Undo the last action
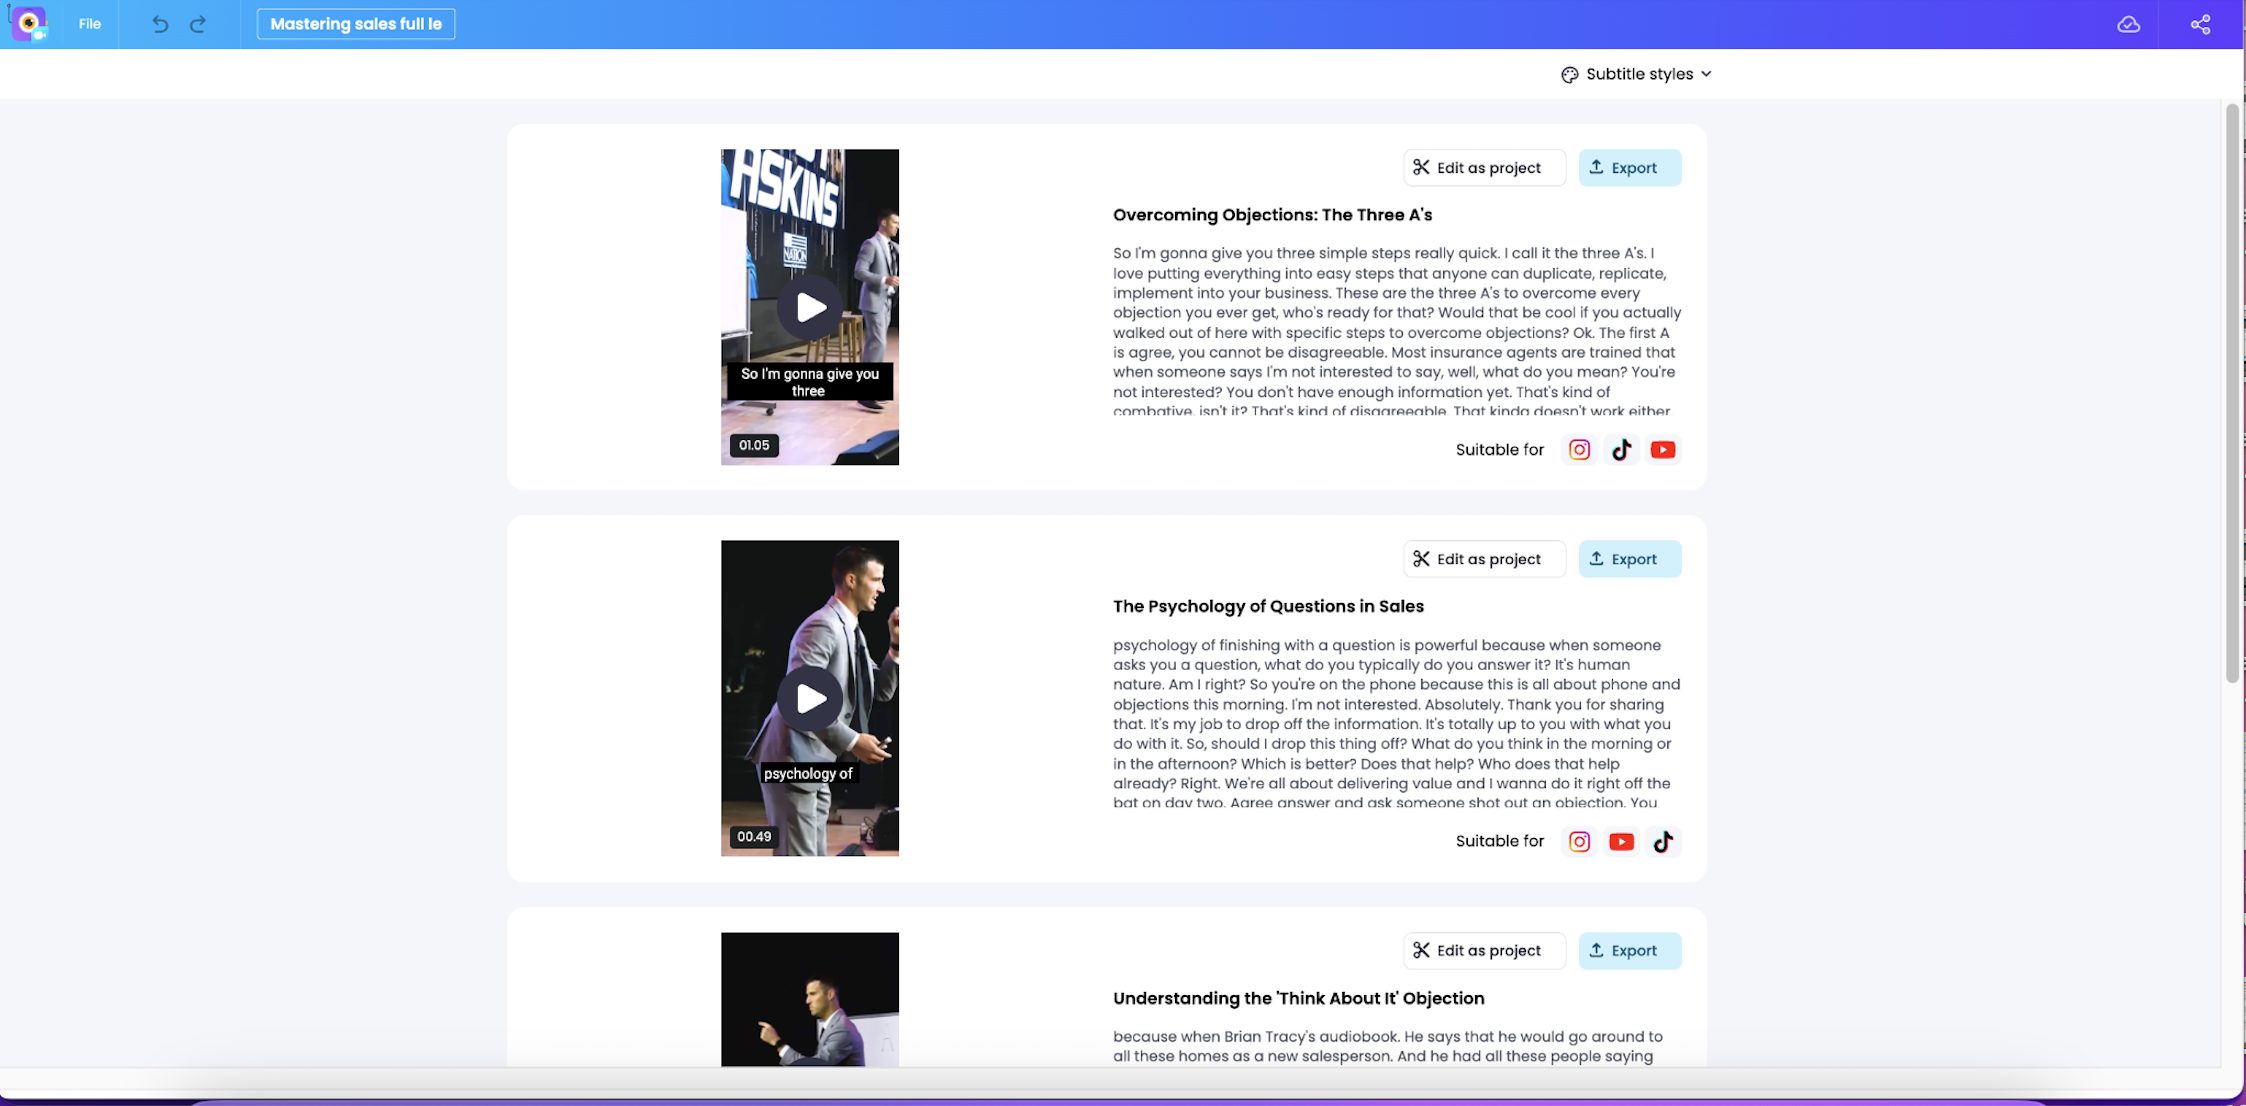The image size is (2246, 1106). click(x=160, y=24)
